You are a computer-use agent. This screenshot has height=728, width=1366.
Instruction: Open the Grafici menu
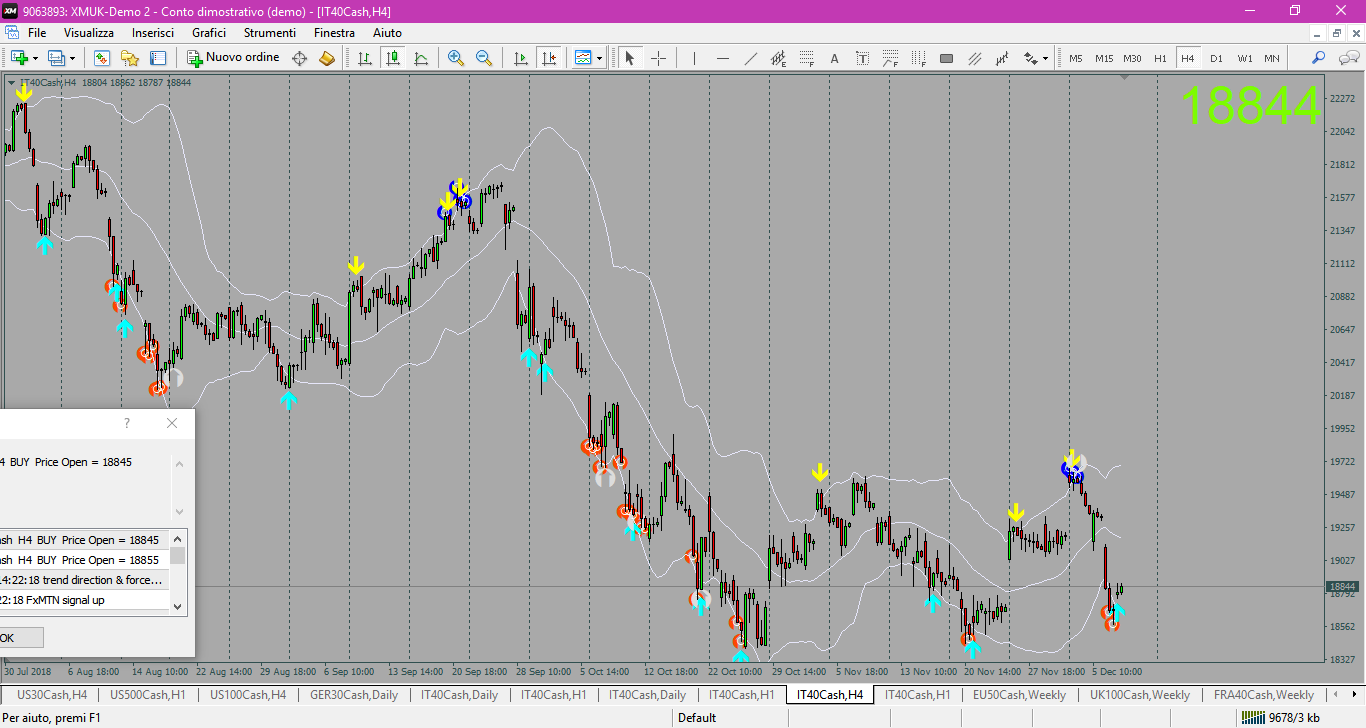click(209, 33)
